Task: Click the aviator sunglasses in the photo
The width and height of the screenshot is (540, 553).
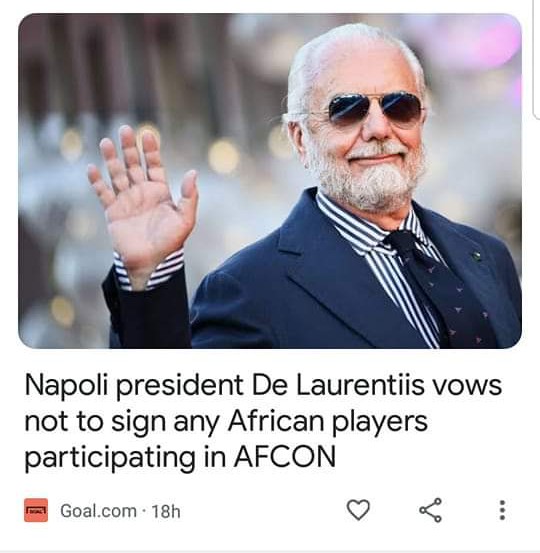Action: pos(376,108)
